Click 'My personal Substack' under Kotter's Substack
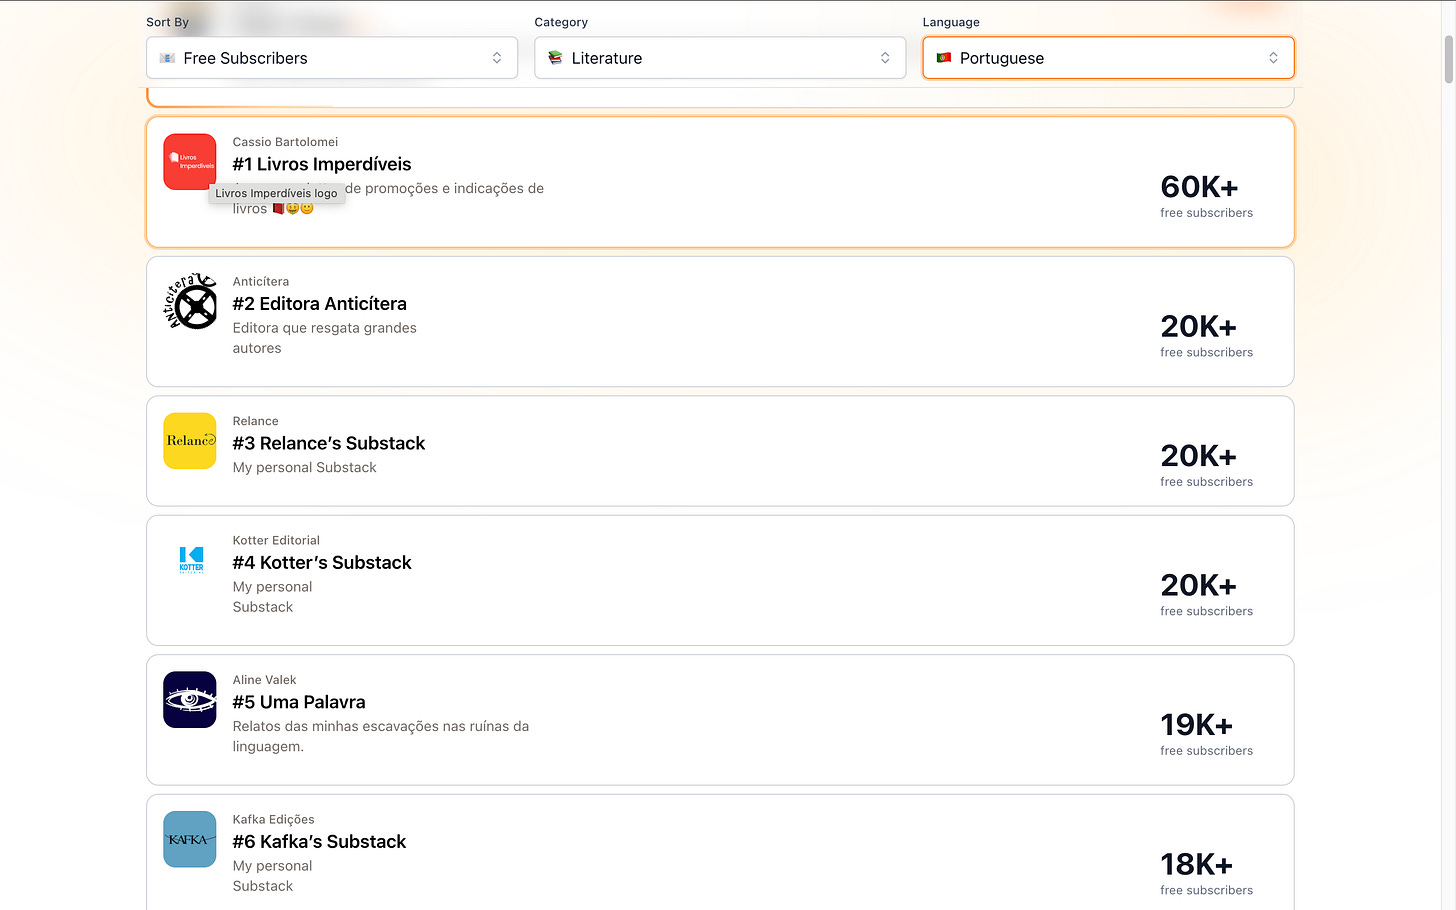 click(x=273, y=597)
